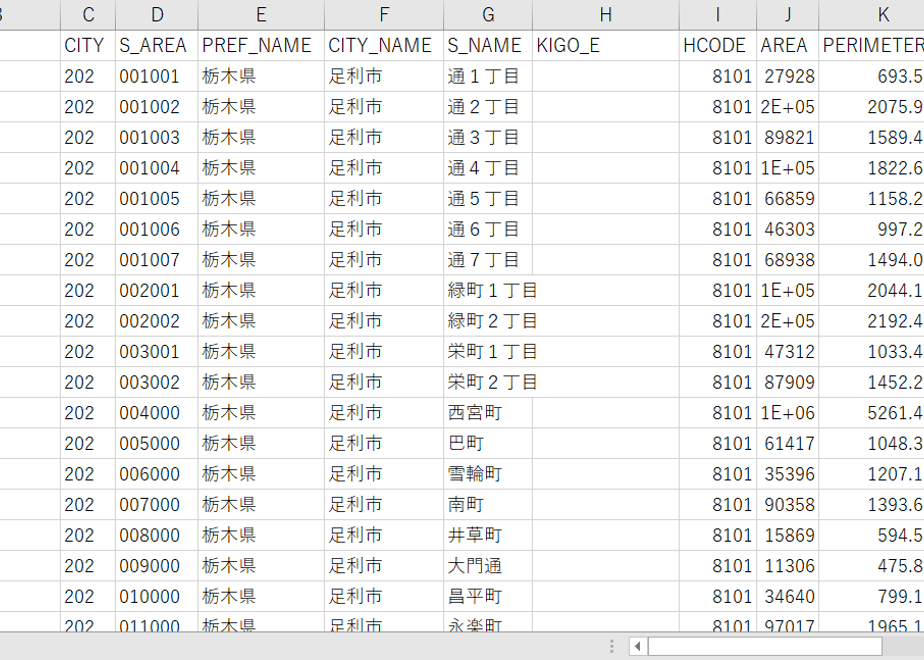This screenshot has width=924, height=660.
Task: Select column C header
Action: click(x=88, y=15)
